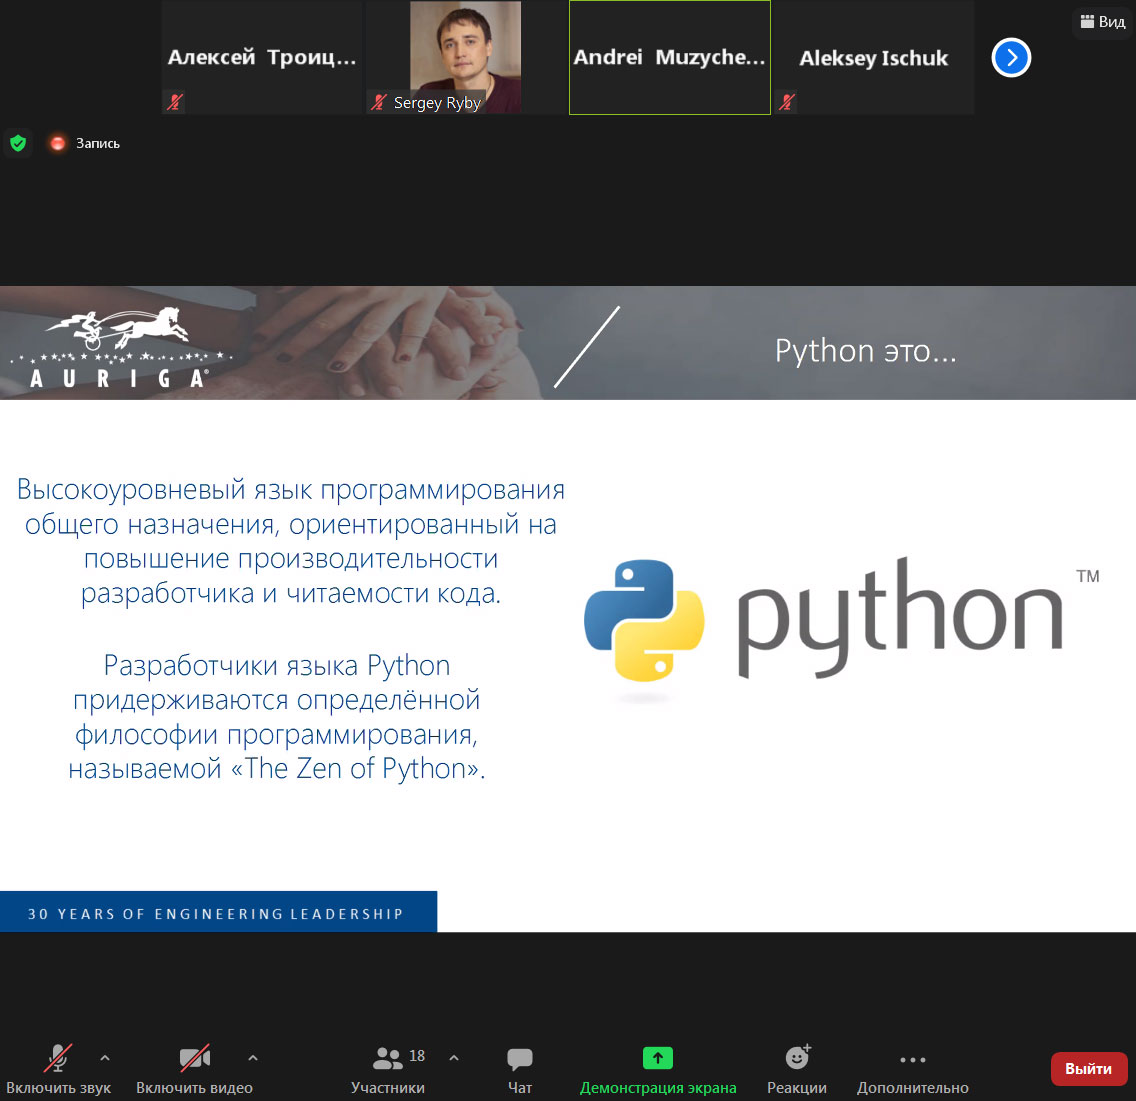Expand participants options arrow

click(454, 1058)
